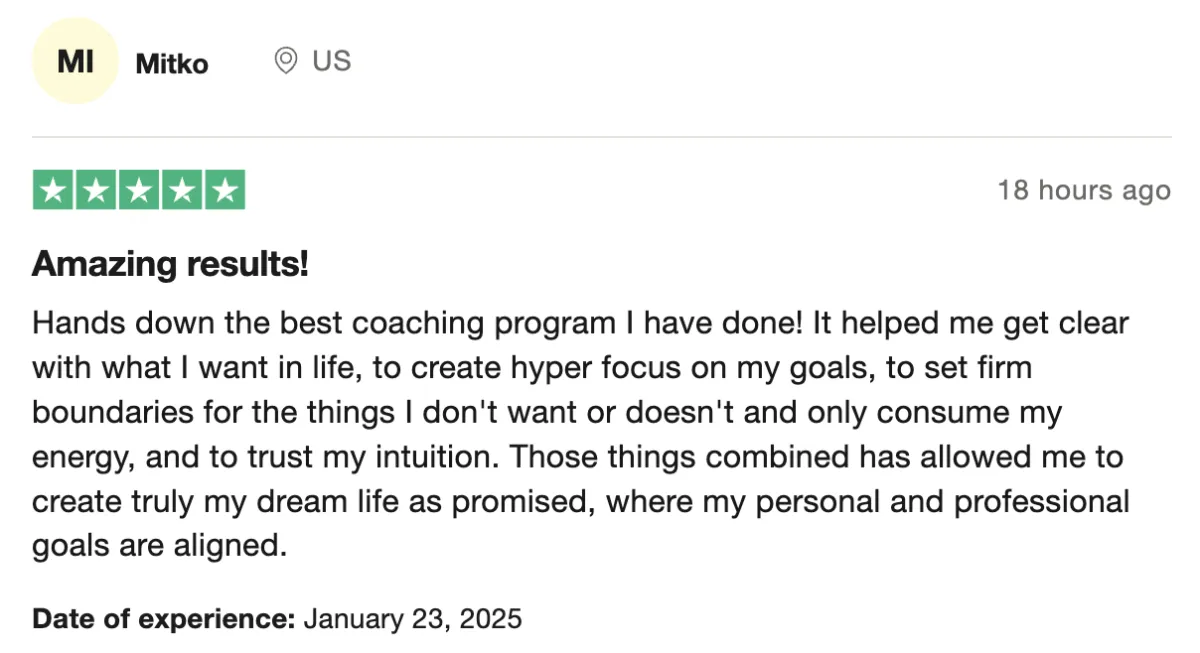Click the date "January 23, 2025"
The width and height of the screenshot is (1200, 653).
click(413, 618)
